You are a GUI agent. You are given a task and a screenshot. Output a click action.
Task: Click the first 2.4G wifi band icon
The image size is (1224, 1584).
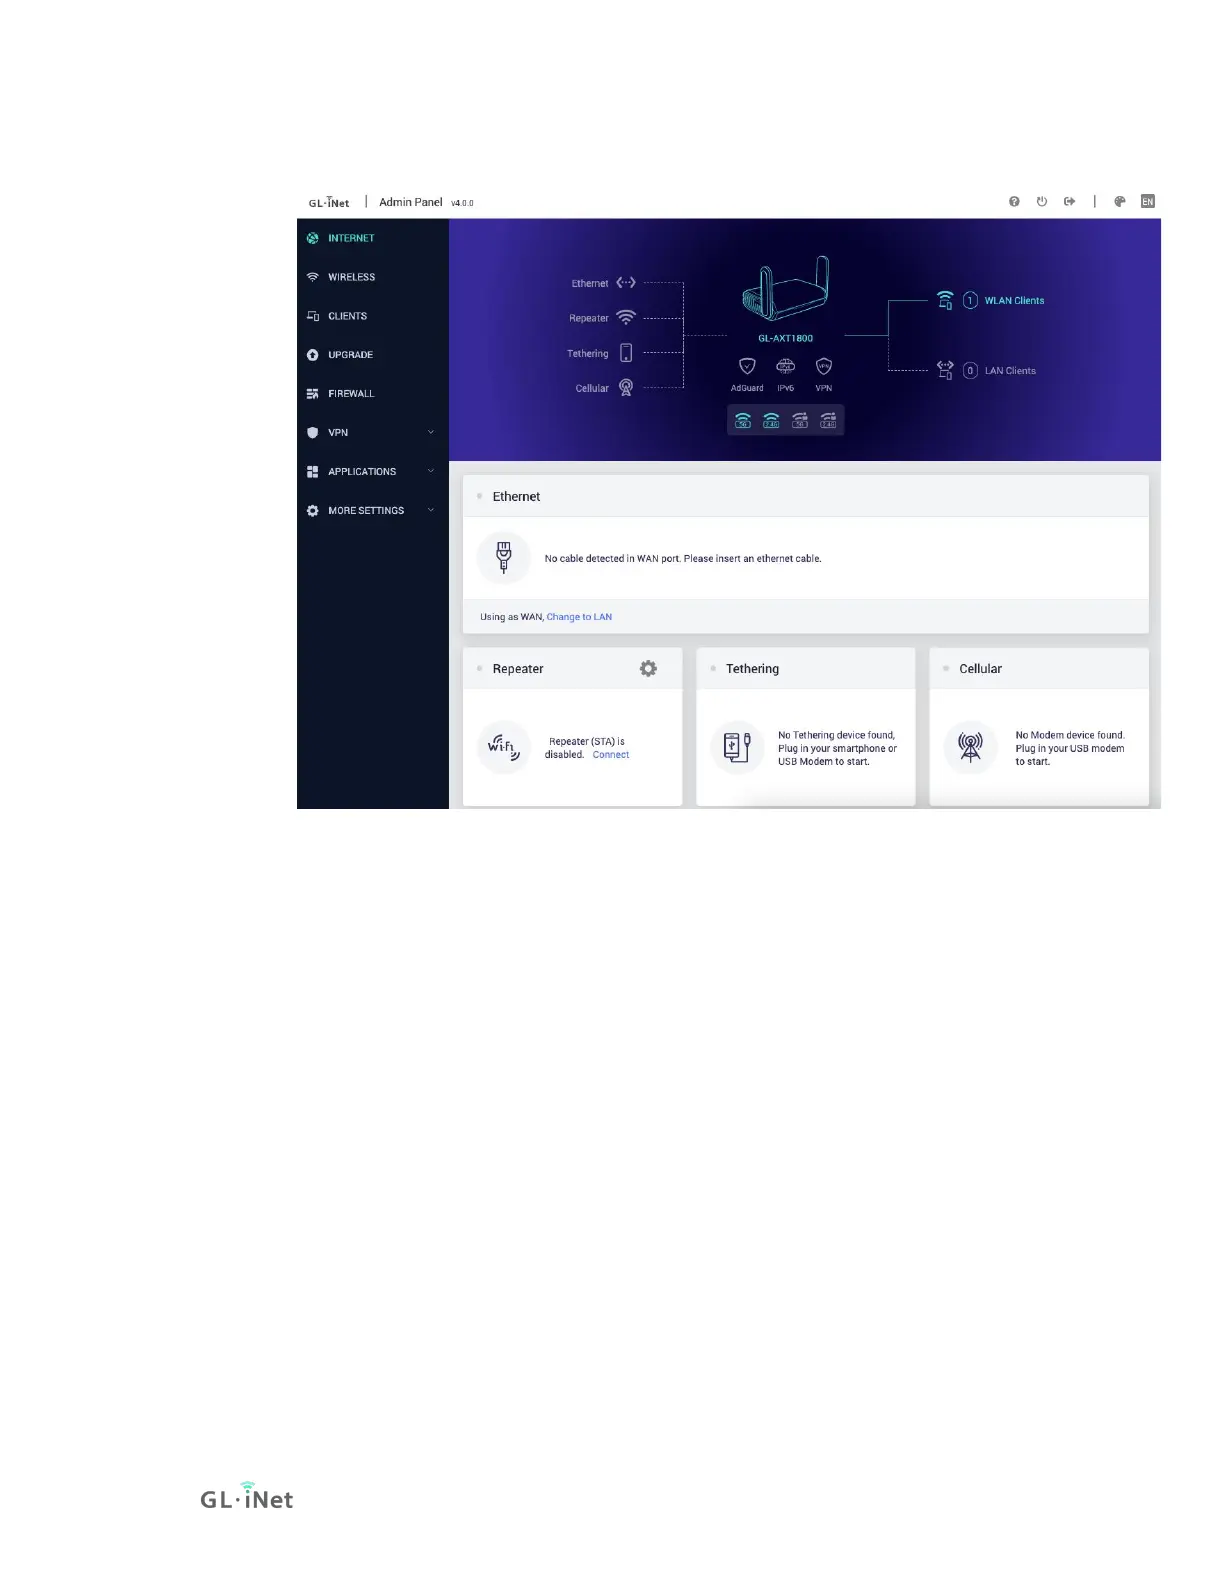pyautogui.click(x=771, y=420)
